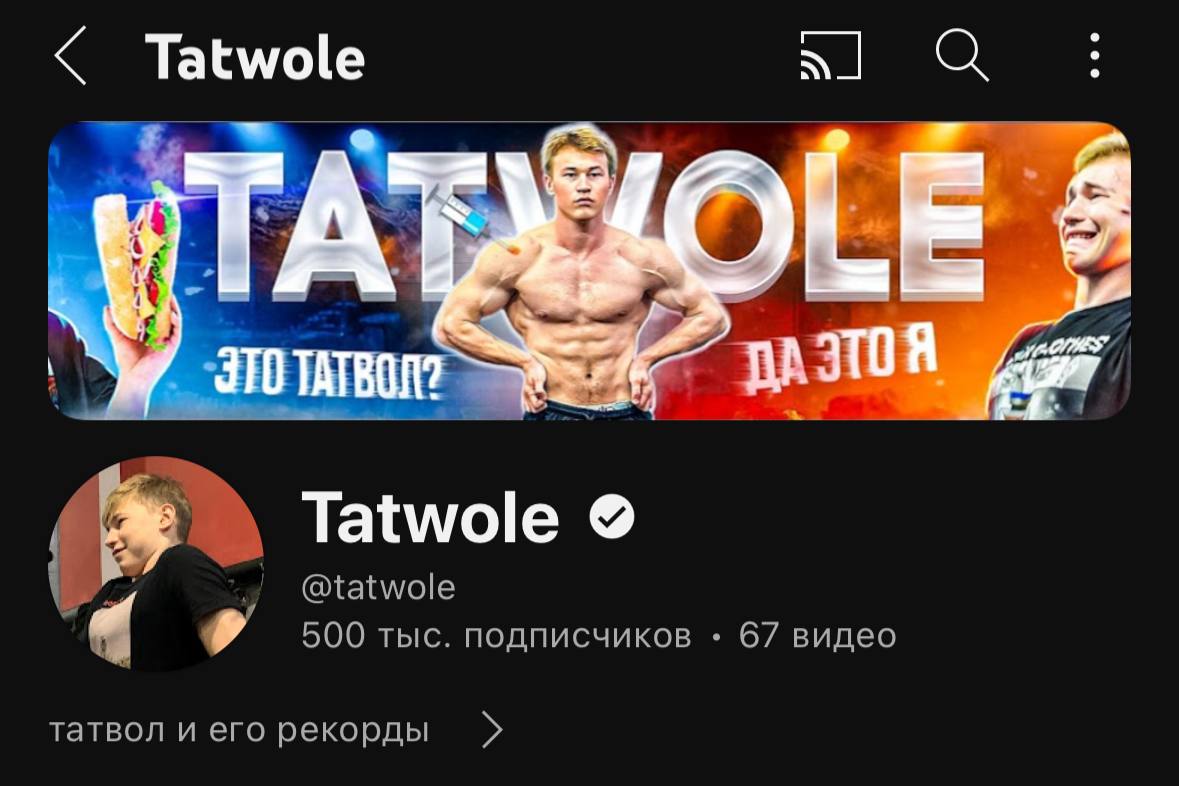Image resolution: width=1179 pixels, height=786 pixels.
Task: Tap the sandwich image in banner
Action: click(x=137, y=267)
